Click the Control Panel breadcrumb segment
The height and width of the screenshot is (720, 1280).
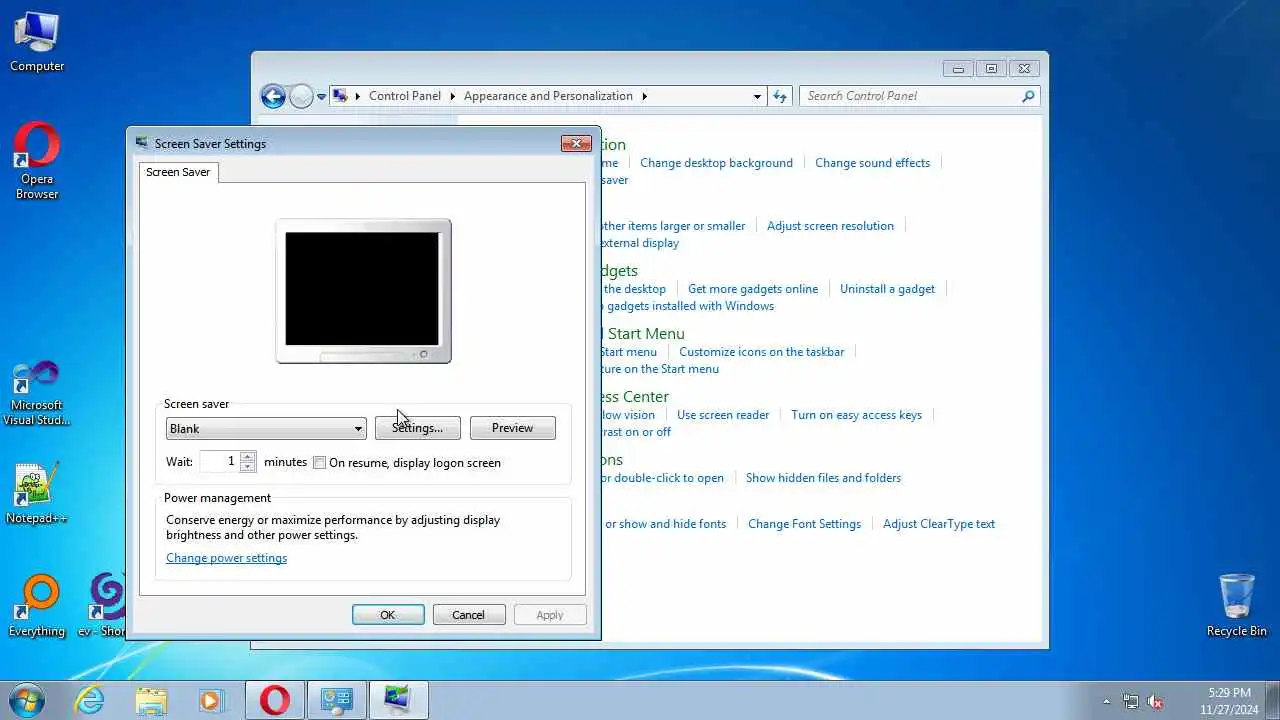point(405,96)
